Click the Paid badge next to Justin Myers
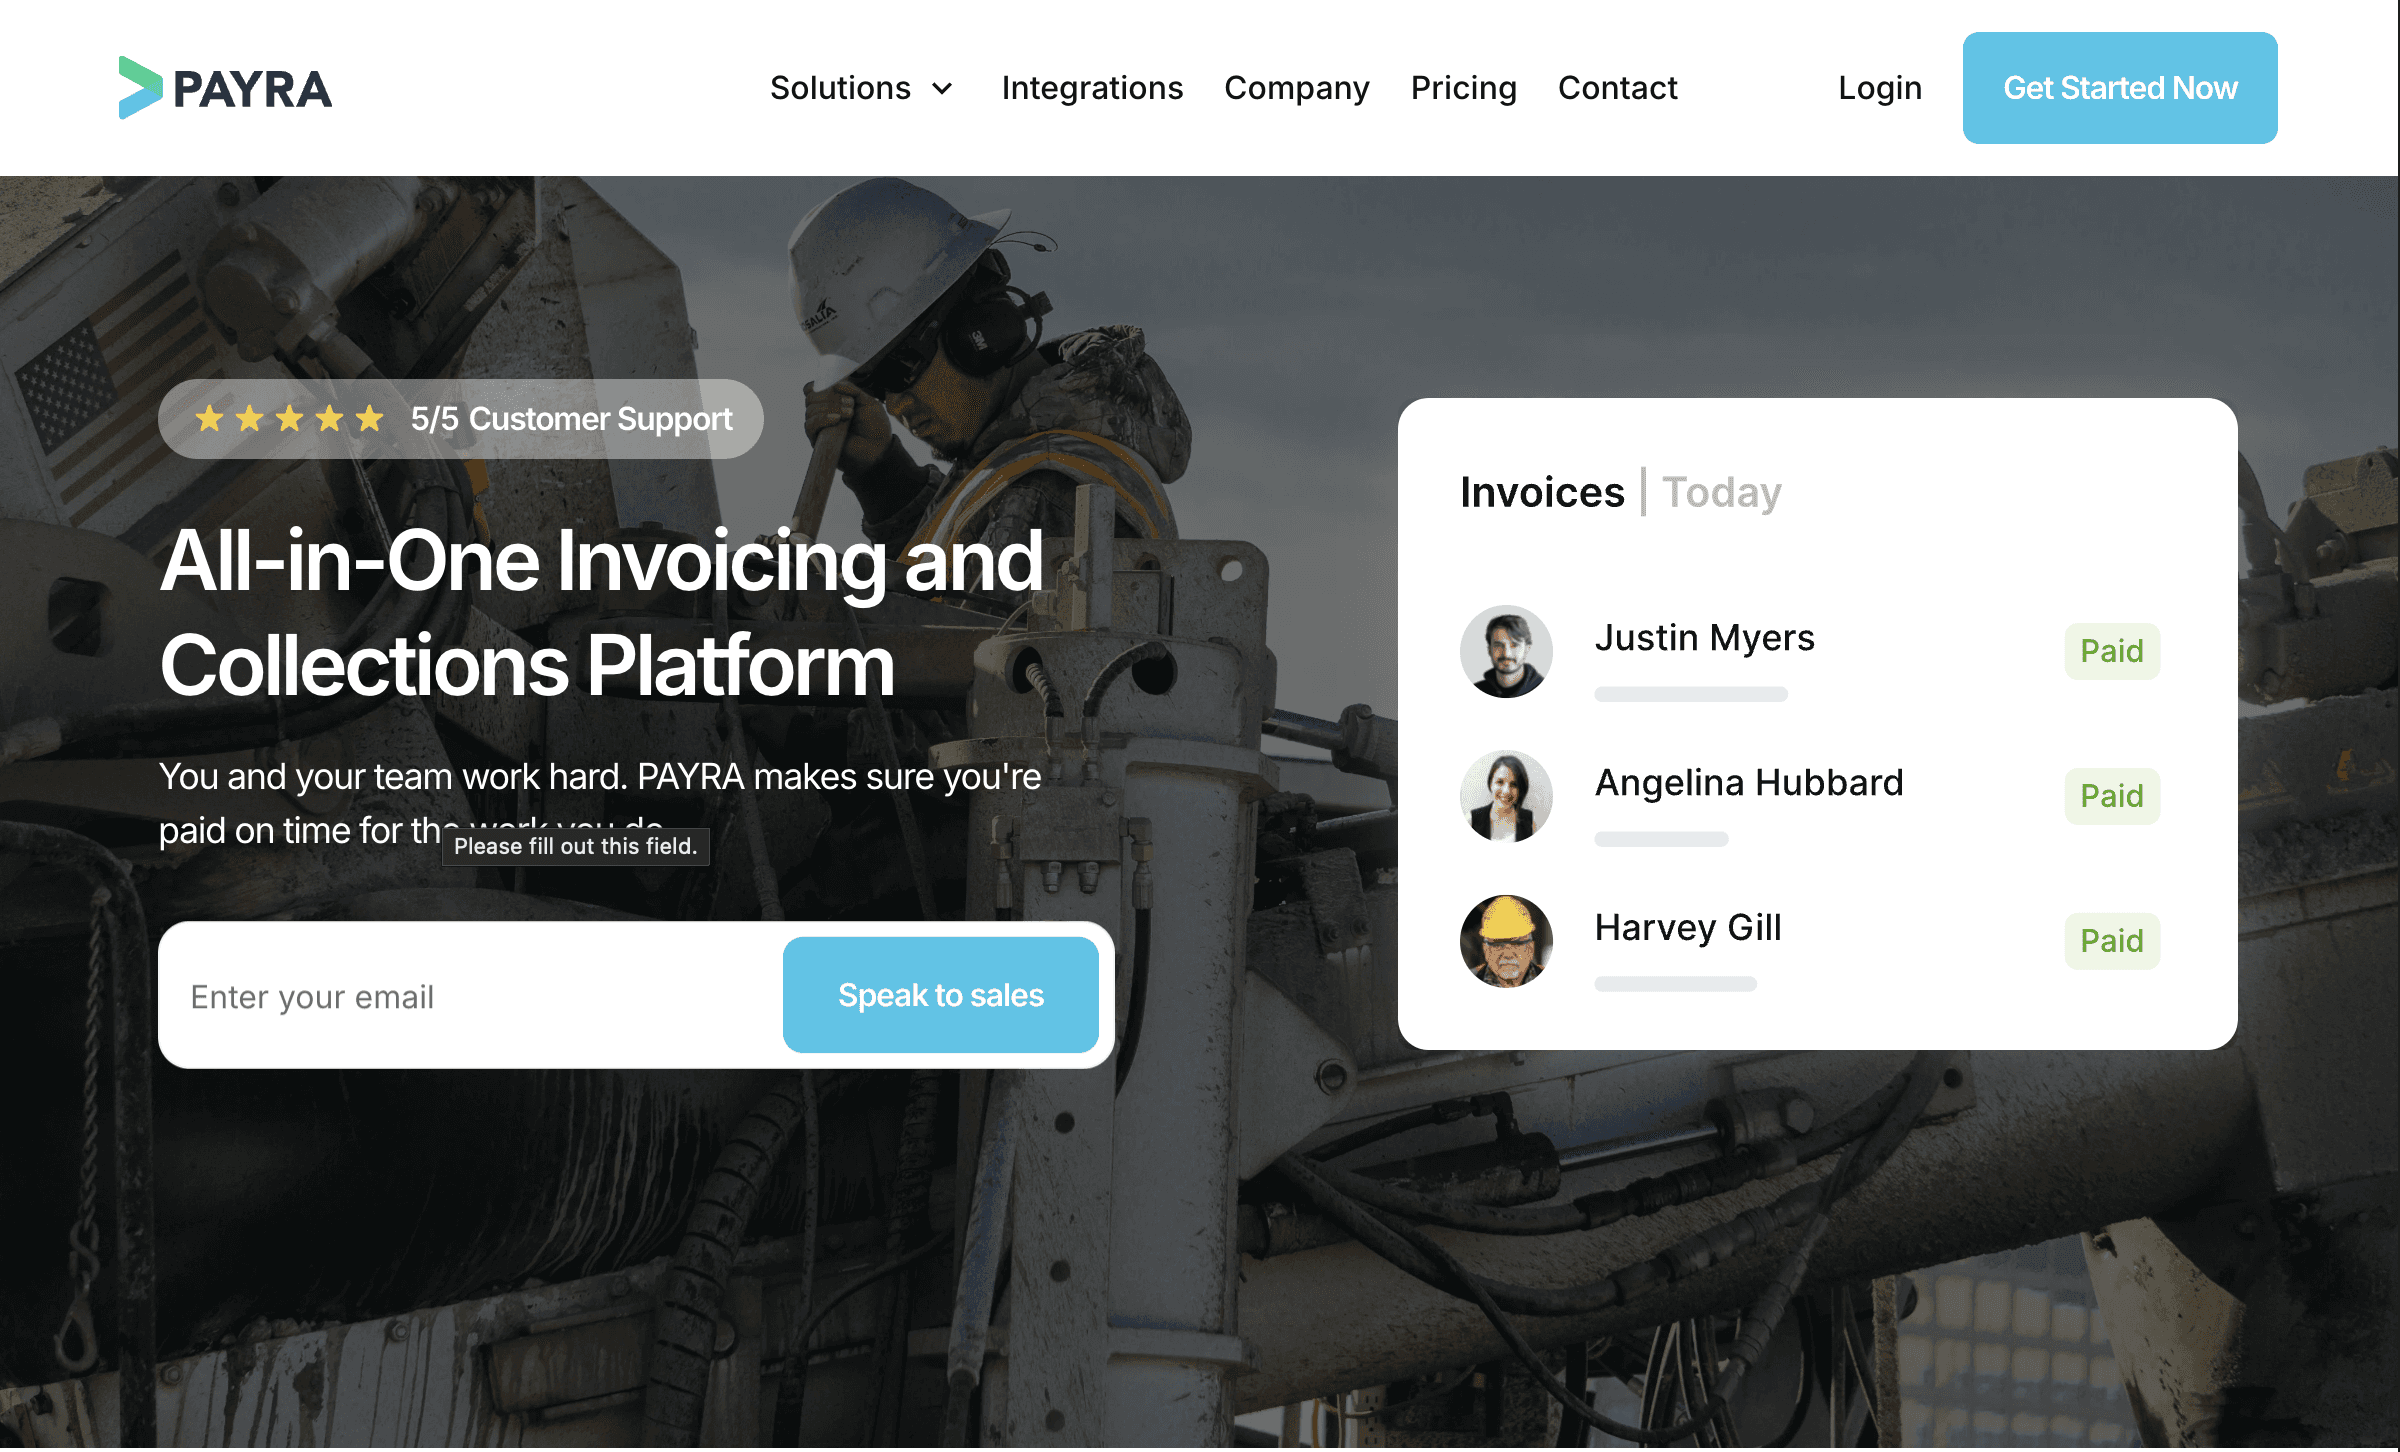The width and height of the screenshot is (2400, 1452). click(2112, 651)
